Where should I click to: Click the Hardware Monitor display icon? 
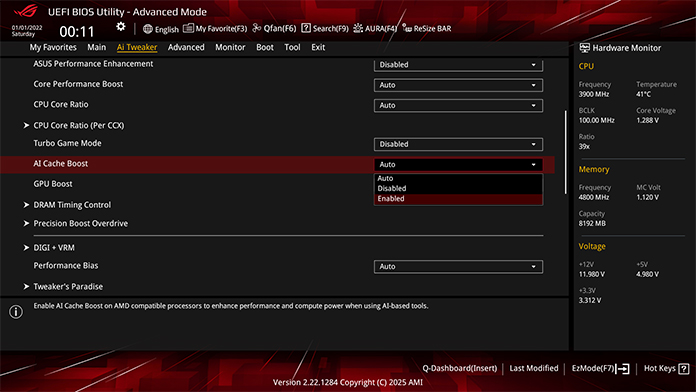(585, 48)
